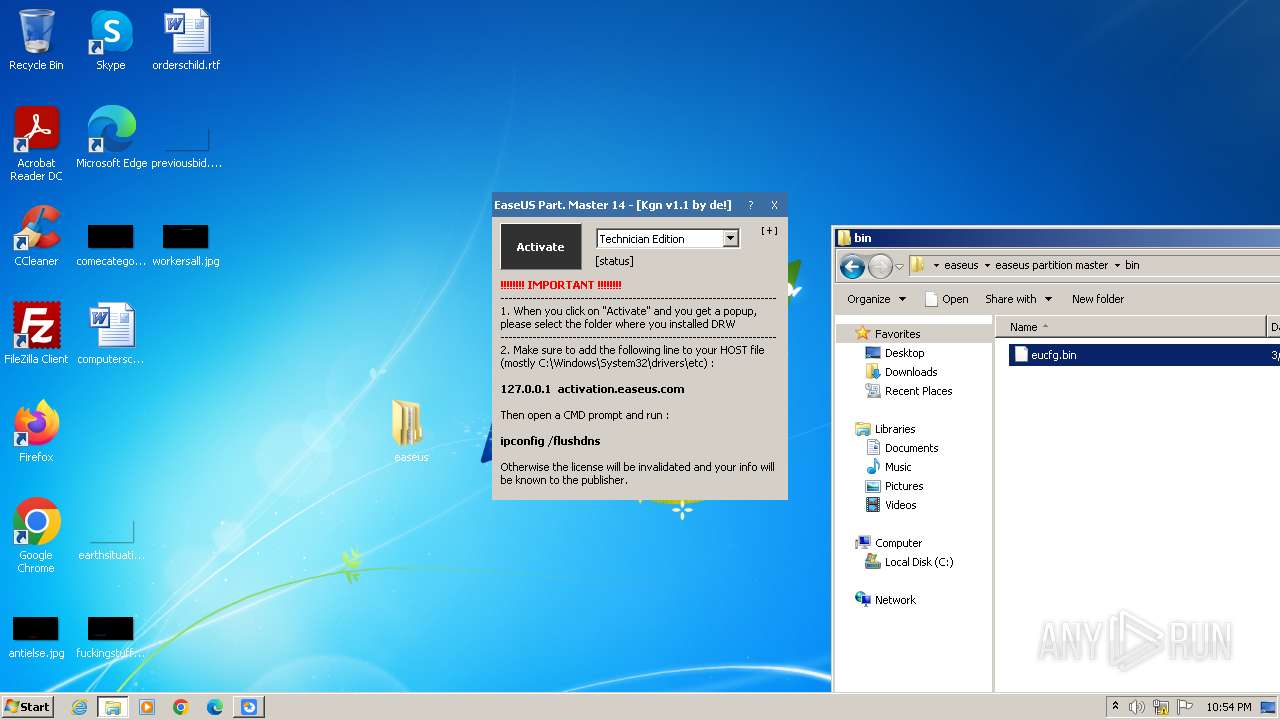Image resolution: width=1280 pixels, height=720 pixels.
Task: Click the easeus breadcrumb in address bar
Action: 961,265
